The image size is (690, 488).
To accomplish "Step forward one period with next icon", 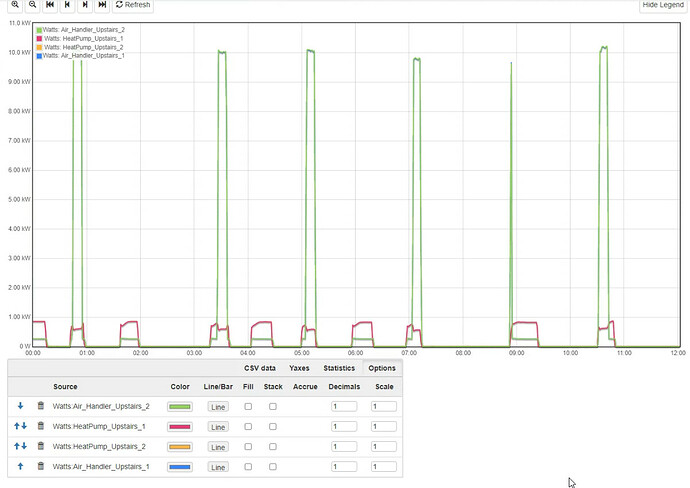I will click(x=85, y=4).
